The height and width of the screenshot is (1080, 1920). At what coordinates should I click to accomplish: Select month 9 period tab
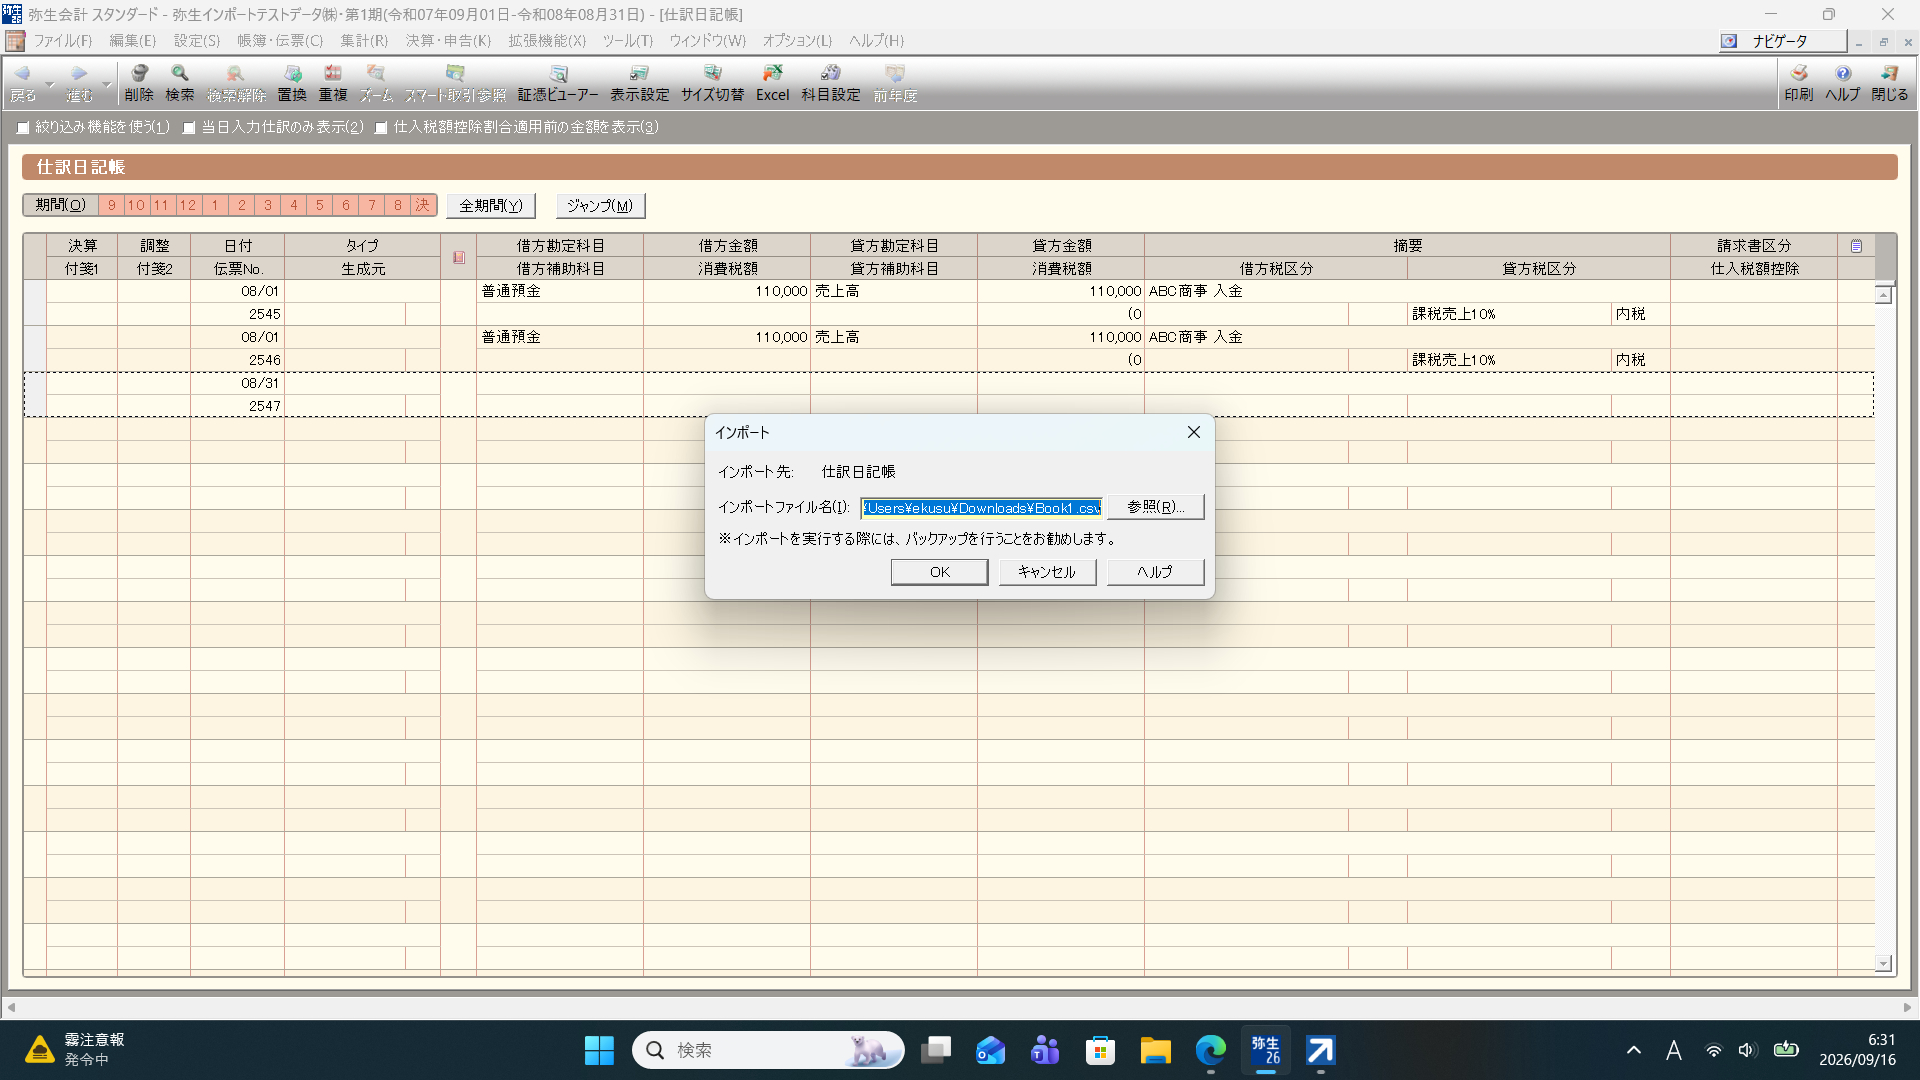(x=112, y=205)
